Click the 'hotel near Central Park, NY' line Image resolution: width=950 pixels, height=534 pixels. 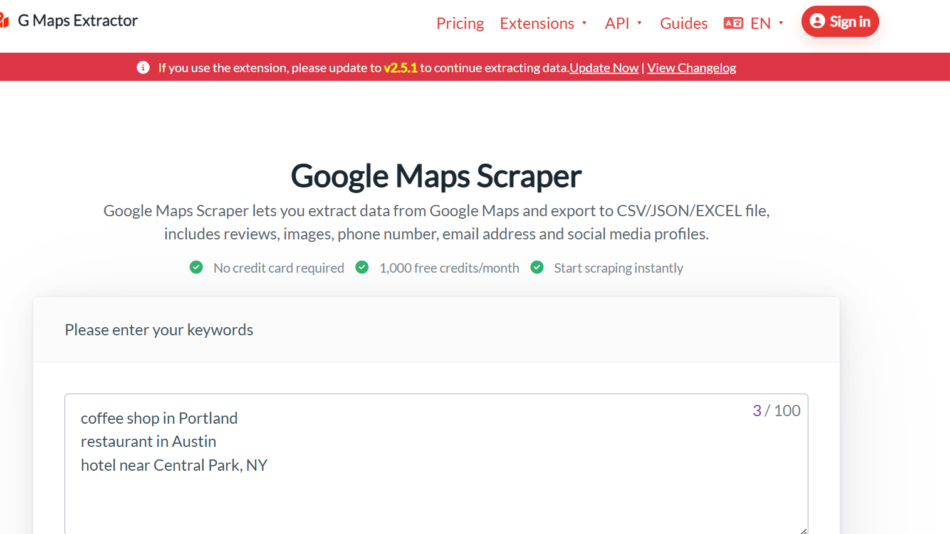tap(174, 465)
